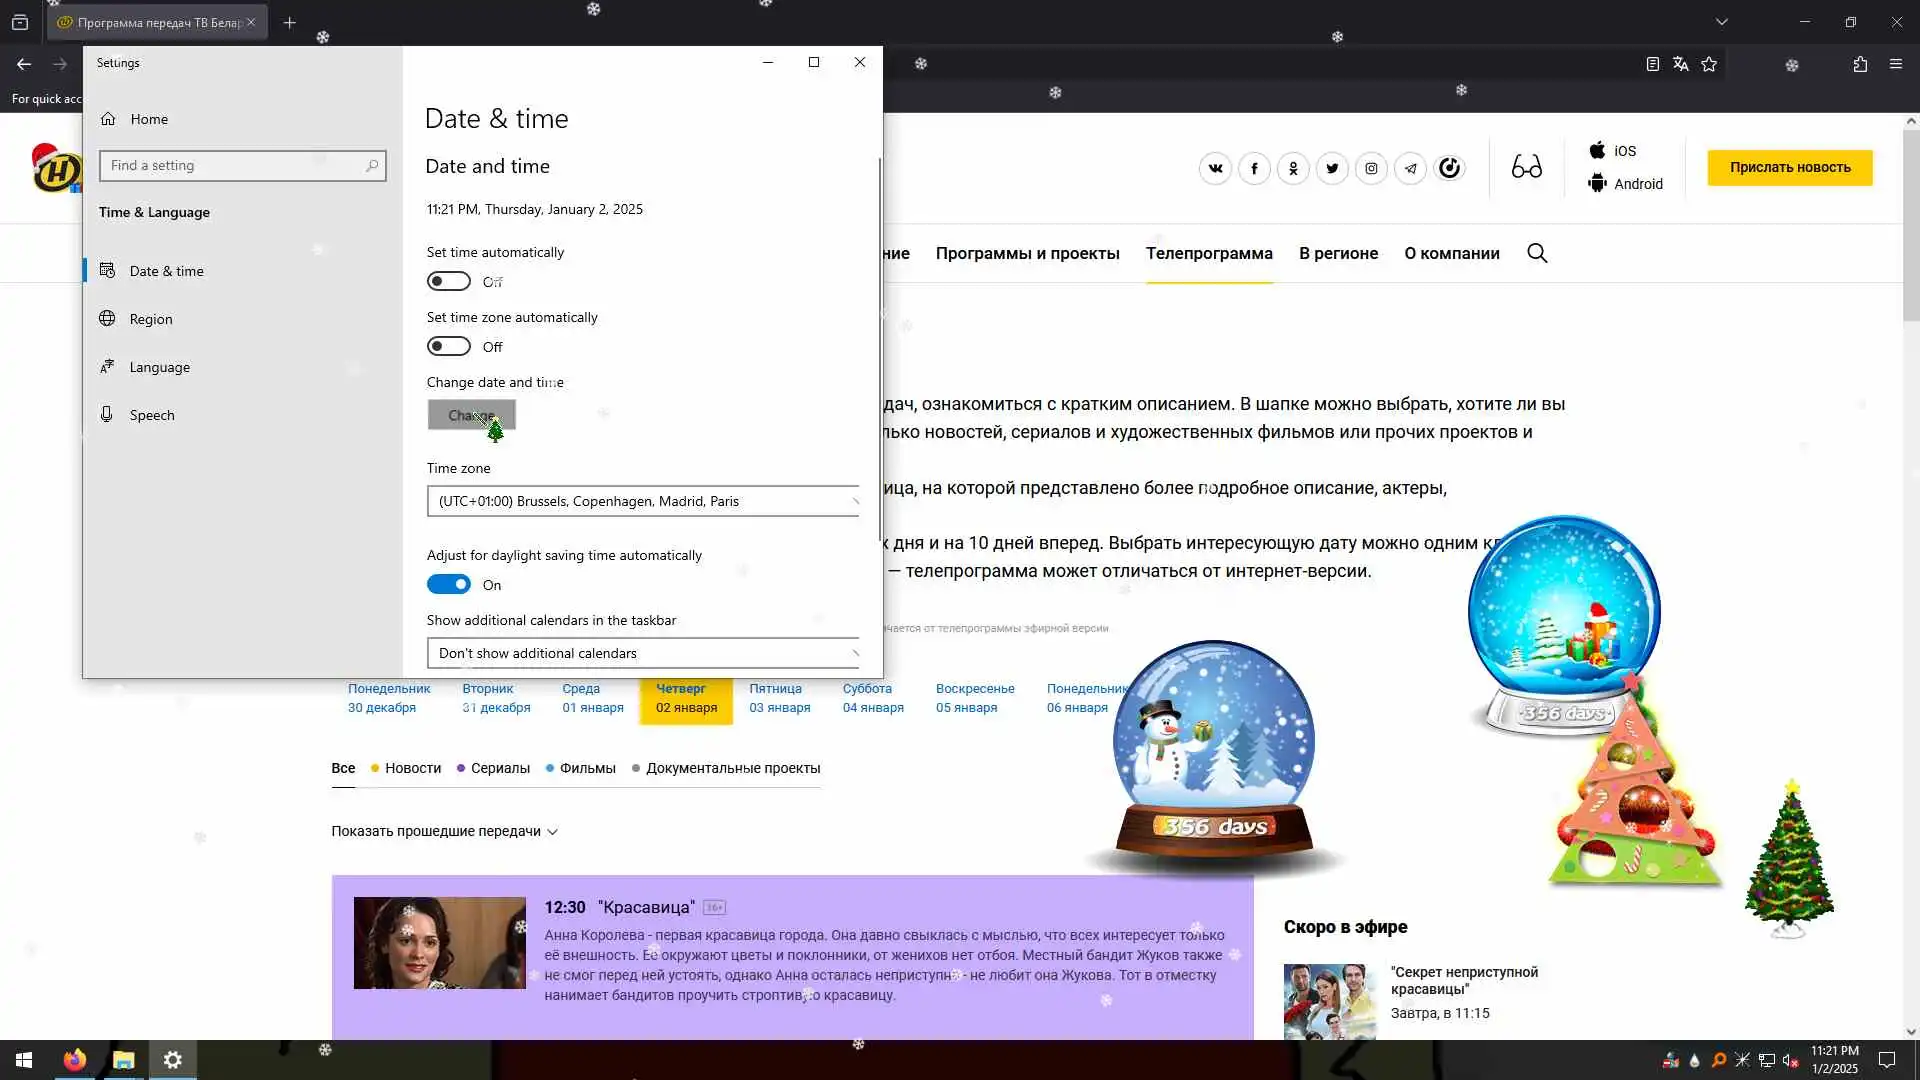Image resolution: width=1920 pixels, height=1080 pixels.
Task: Click the site search magnifier icon
Action: [1537, 253]
